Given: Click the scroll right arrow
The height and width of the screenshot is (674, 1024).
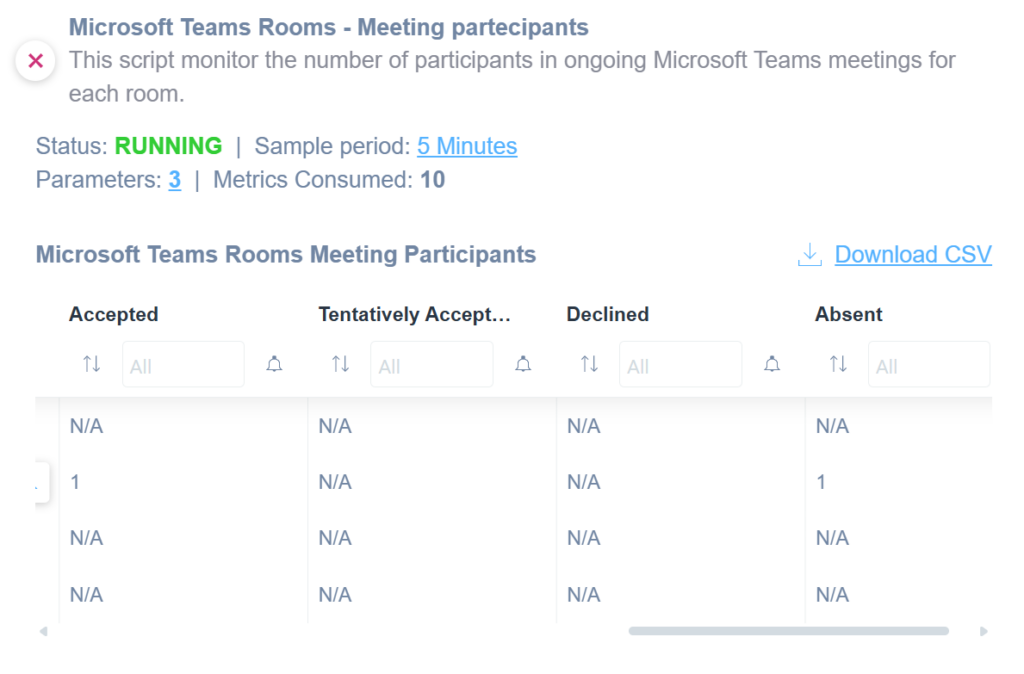Looking at the screenshot, I should click(x=984, y=631).
